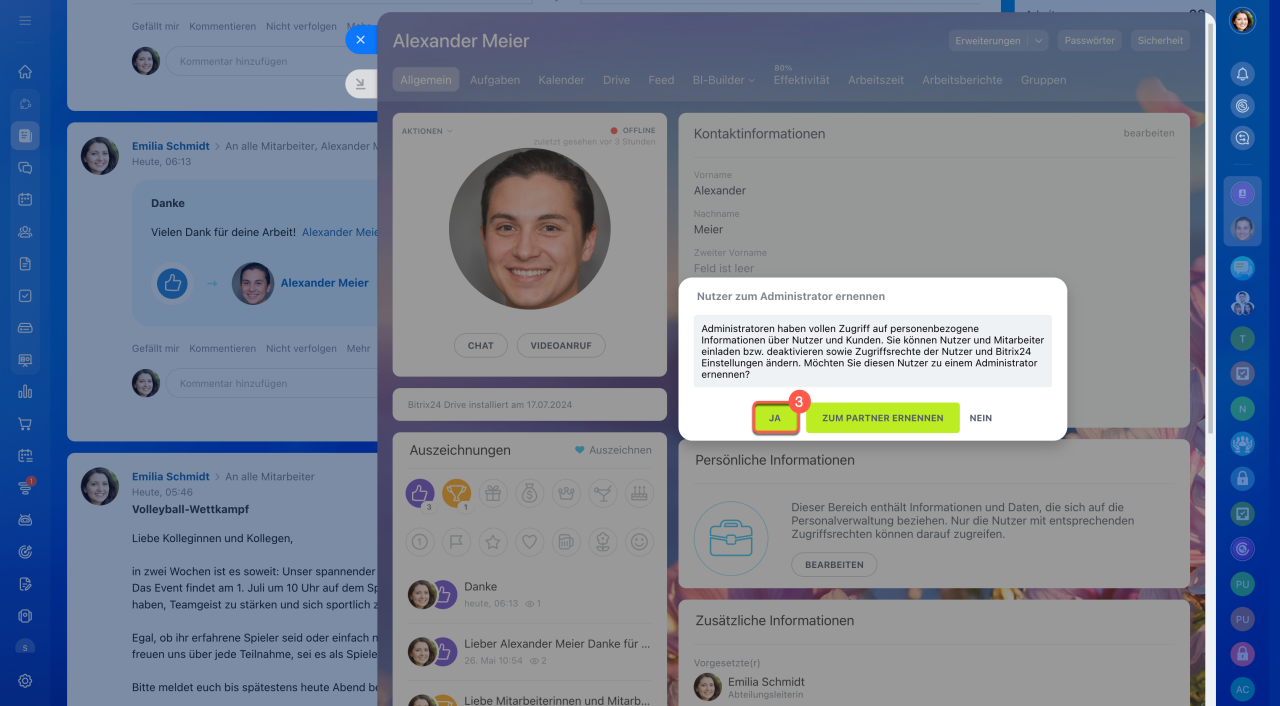Open Emilia Schmidt supervisor link
The image size is (1280, 706).
pos(767,682)
